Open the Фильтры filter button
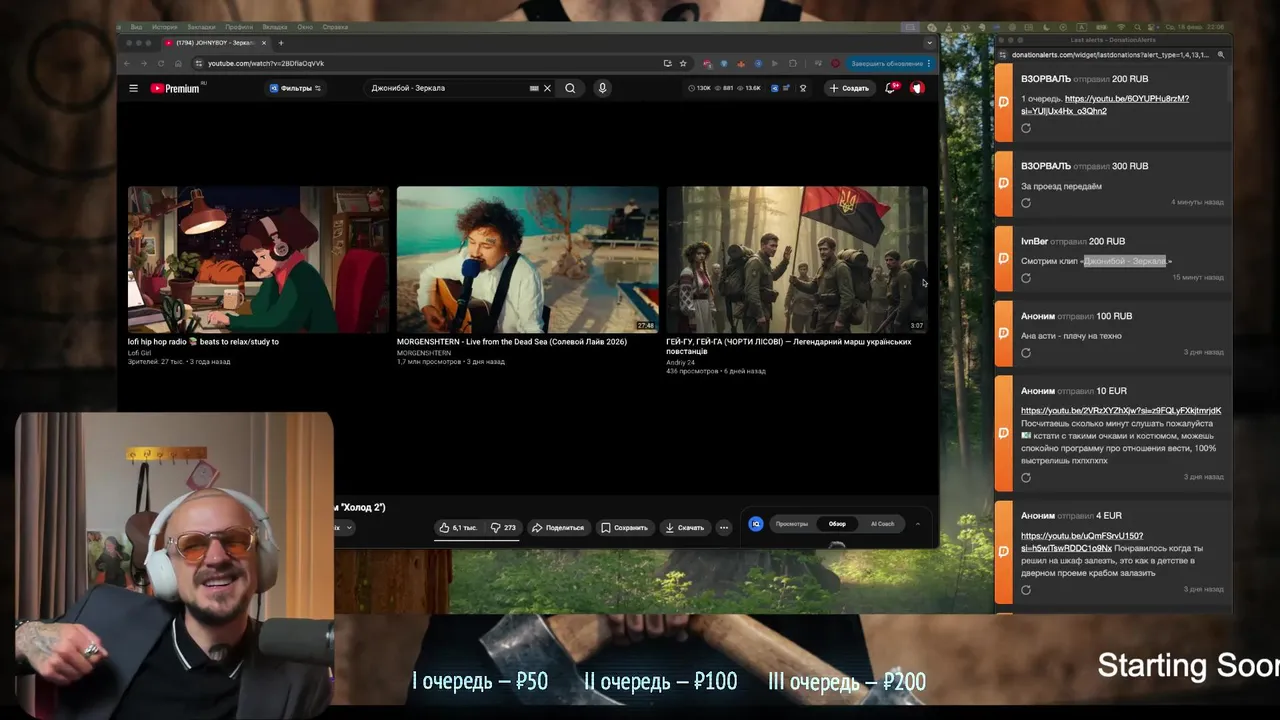 click(295, 88)
